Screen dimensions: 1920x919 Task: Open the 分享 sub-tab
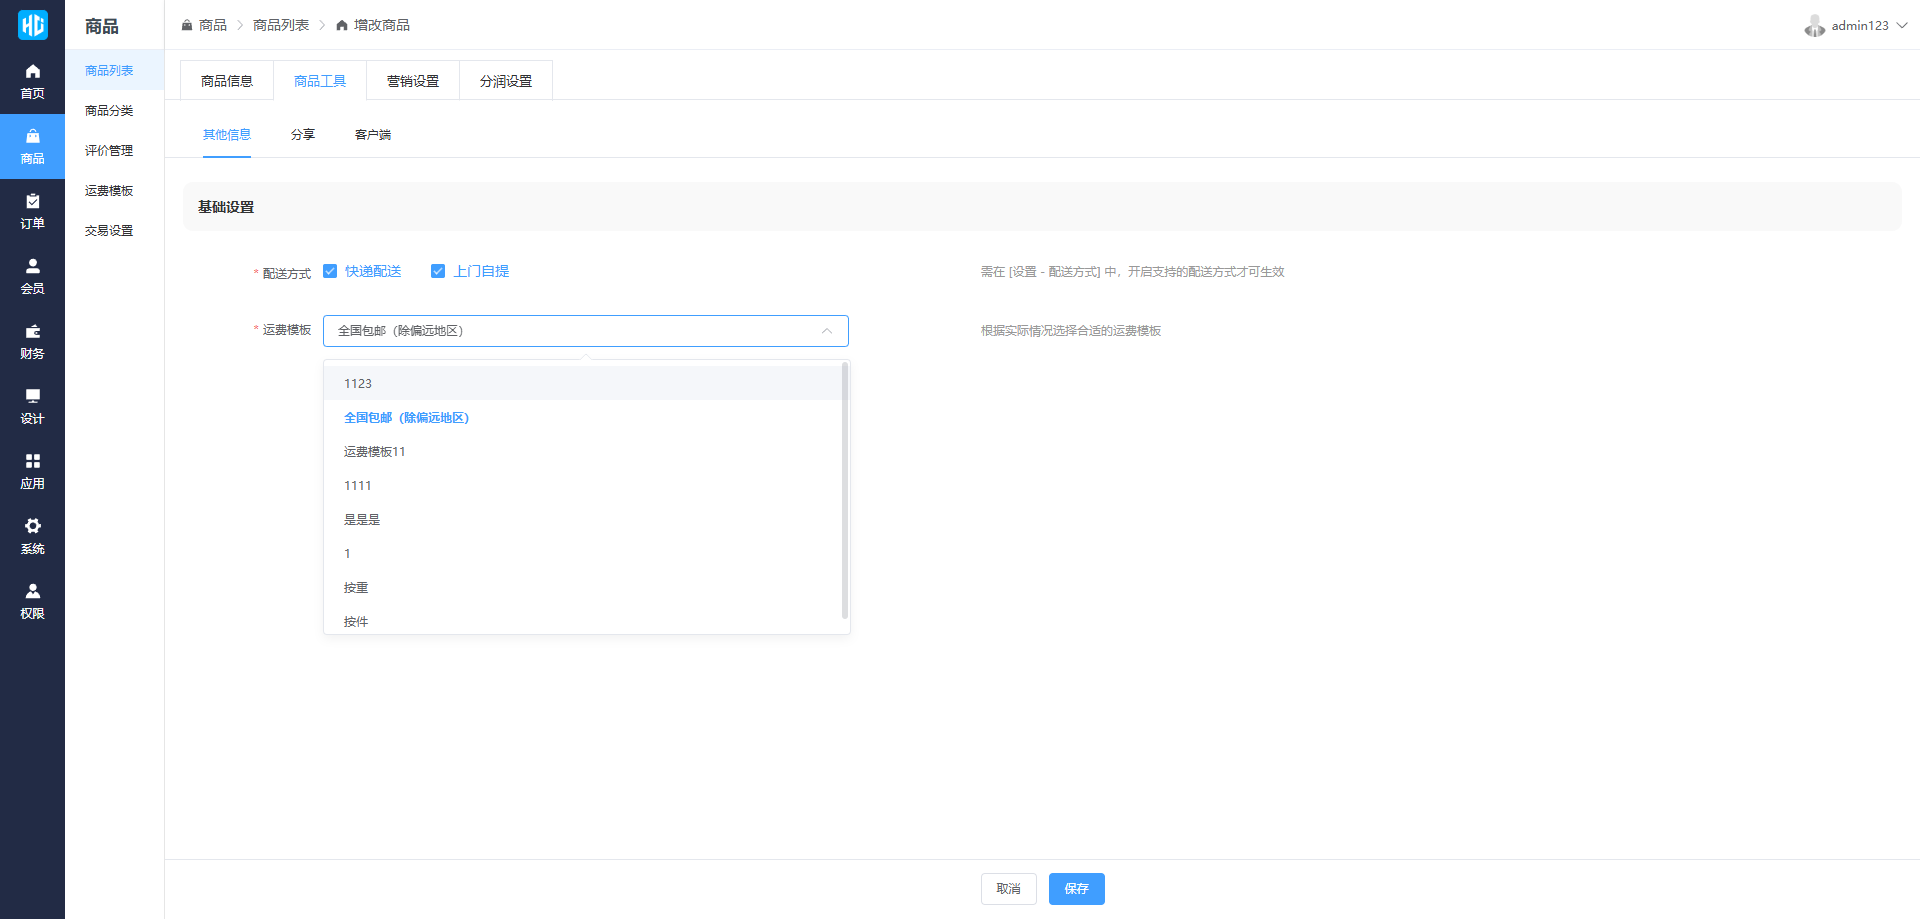(x=303, y=135)
